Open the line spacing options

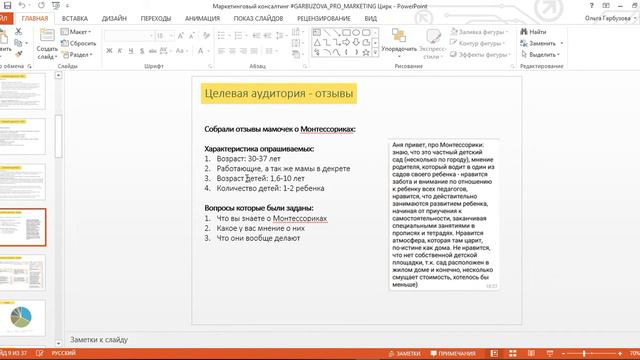[x=280, y=36]
